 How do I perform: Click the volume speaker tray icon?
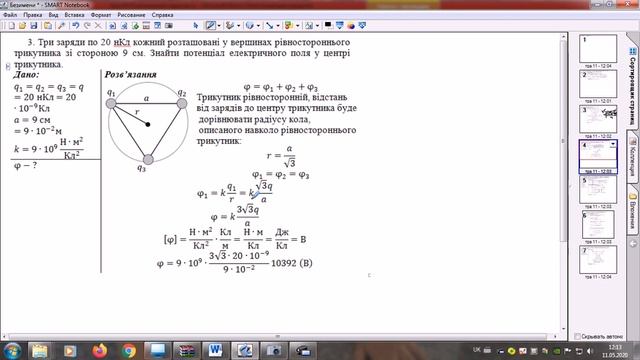(589, 351)
